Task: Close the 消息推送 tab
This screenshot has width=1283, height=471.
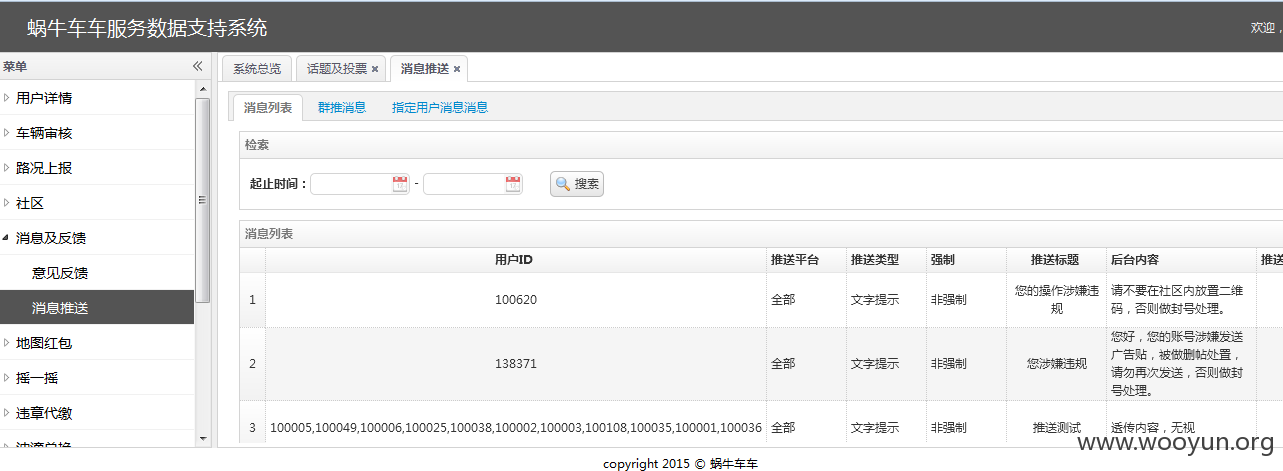Action: pos(457,69)
